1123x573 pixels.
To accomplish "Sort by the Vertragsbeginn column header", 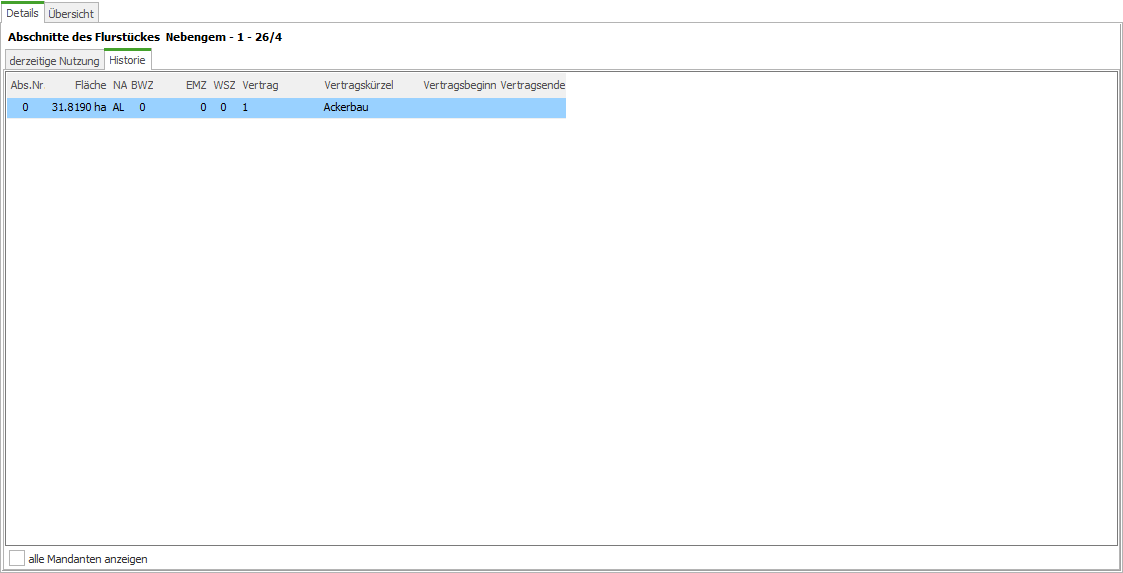I will 459,85.
